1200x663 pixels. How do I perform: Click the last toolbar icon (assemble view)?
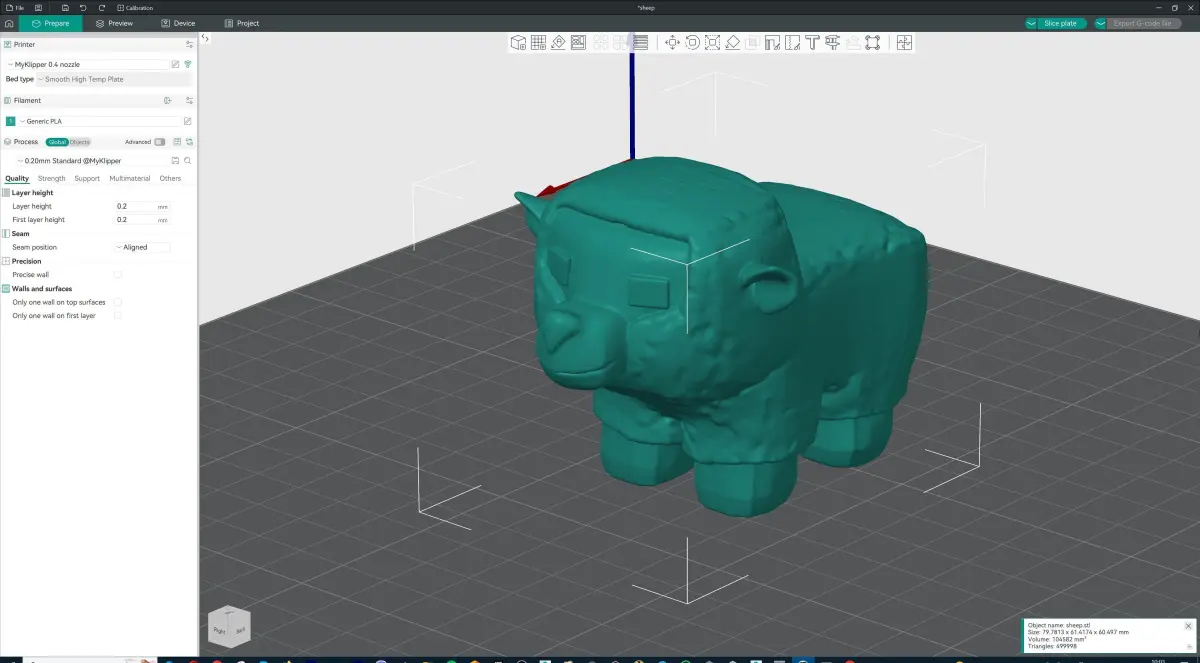pos(905,43)
